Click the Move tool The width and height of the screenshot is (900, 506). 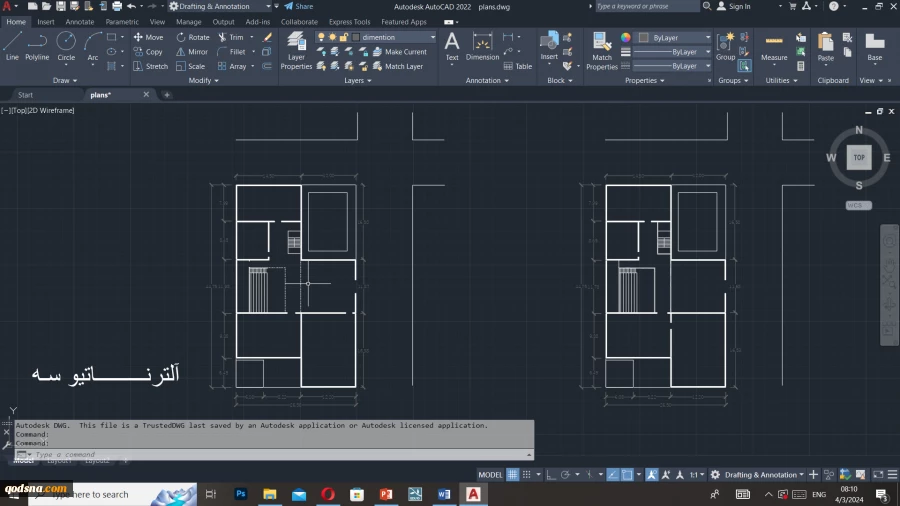coord(149,37)
